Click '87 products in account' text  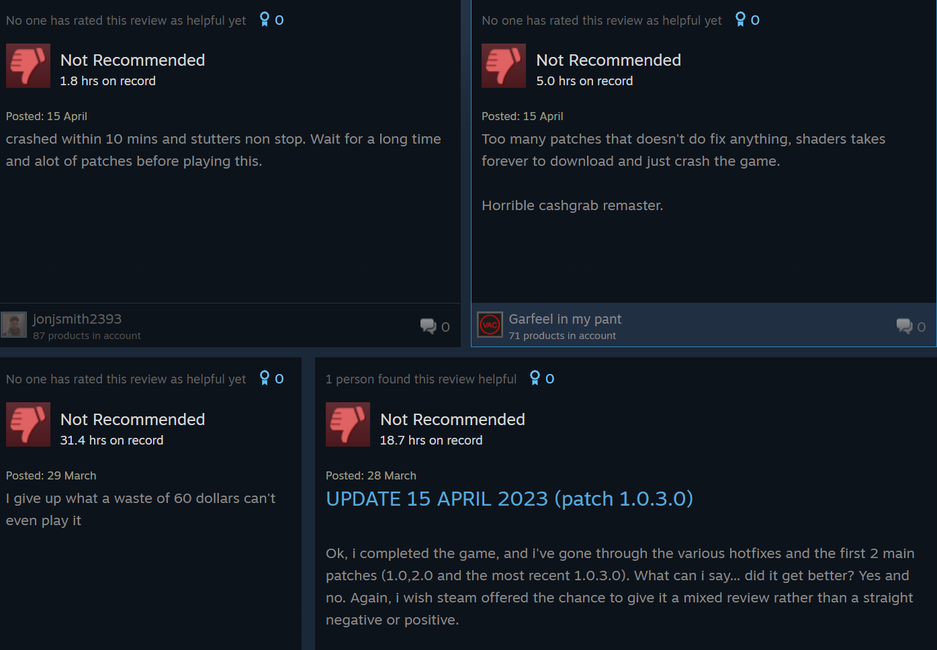[x=87, y=336]
